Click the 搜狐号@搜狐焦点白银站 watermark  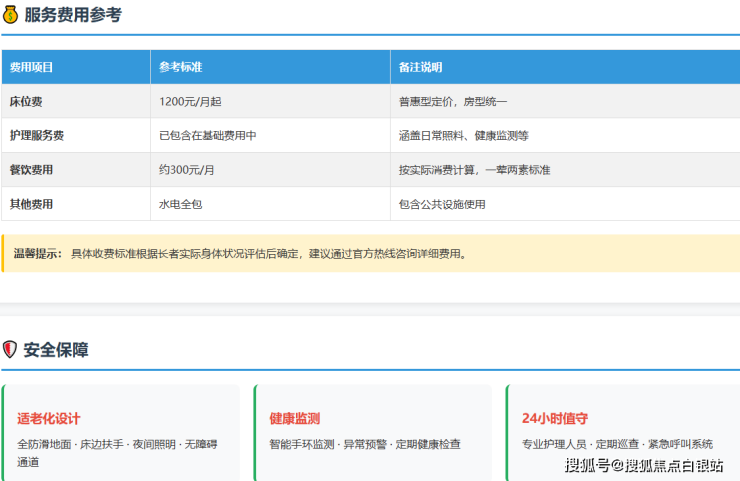[644, 465]
